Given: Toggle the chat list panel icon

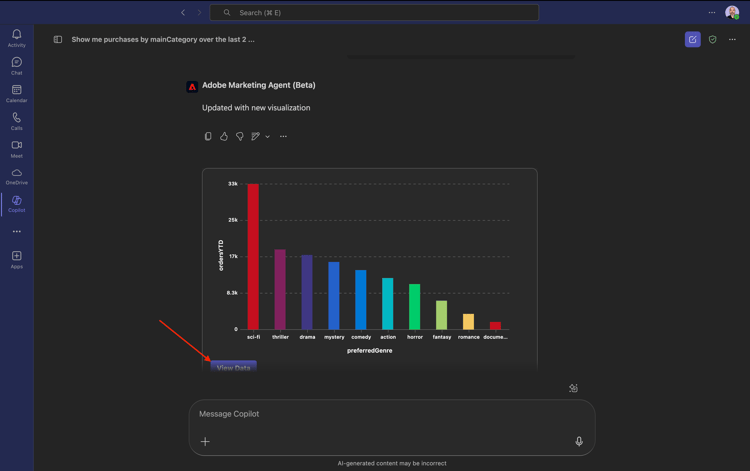Looking at the screenshot, I should coord(58,39).
